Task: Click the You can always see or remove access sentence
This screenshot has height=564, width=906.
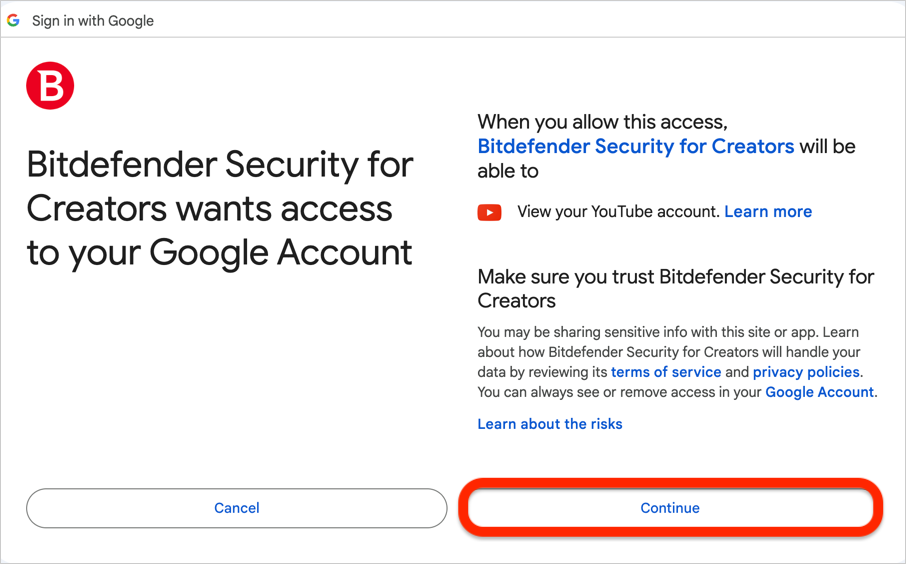Action: 677,392
